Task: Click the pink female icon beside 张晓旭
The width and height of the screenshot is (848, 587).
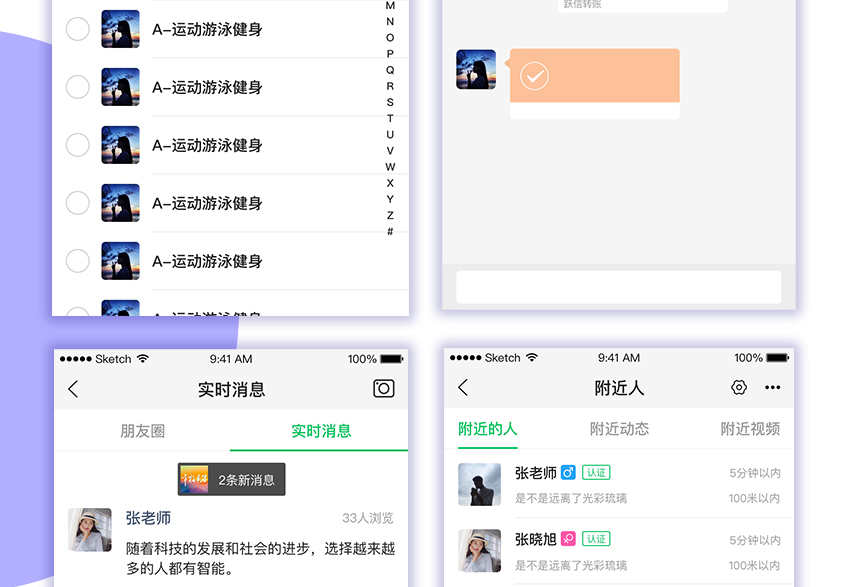Action: [568, 539]
